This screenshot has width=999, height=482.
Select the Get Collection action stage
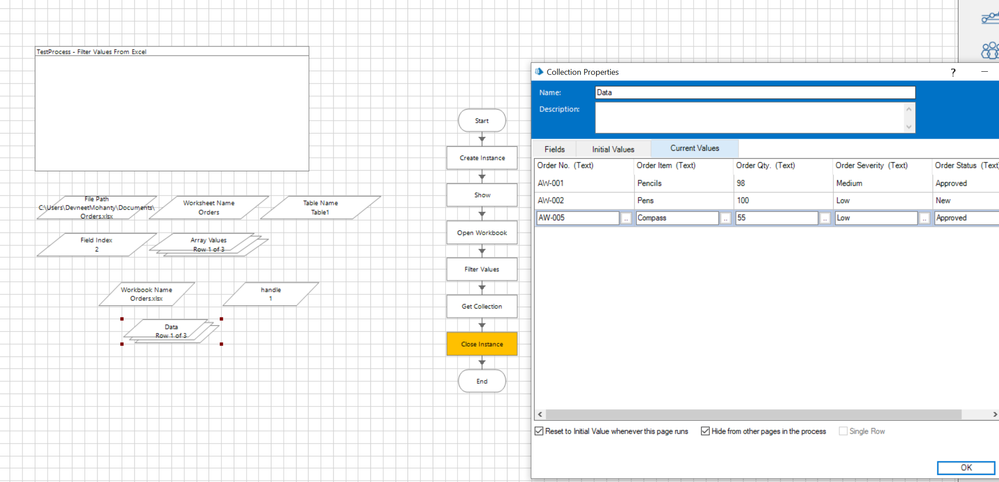[x=481, y=307]
